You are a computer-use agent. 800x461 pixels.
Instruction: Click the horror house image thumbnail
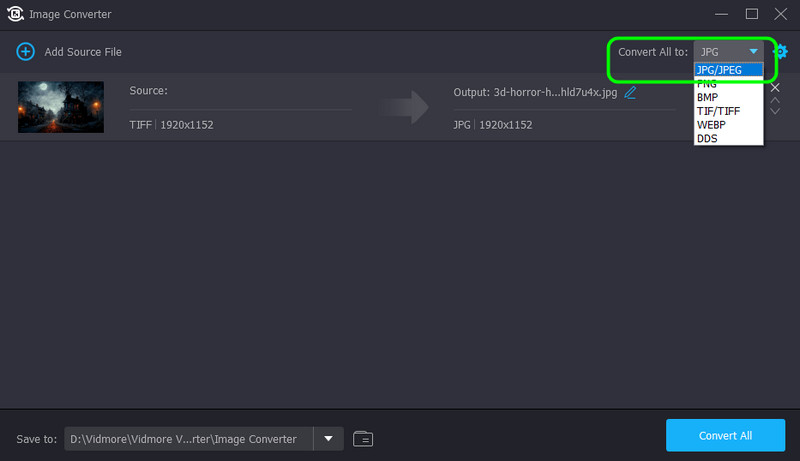(61, 107)
